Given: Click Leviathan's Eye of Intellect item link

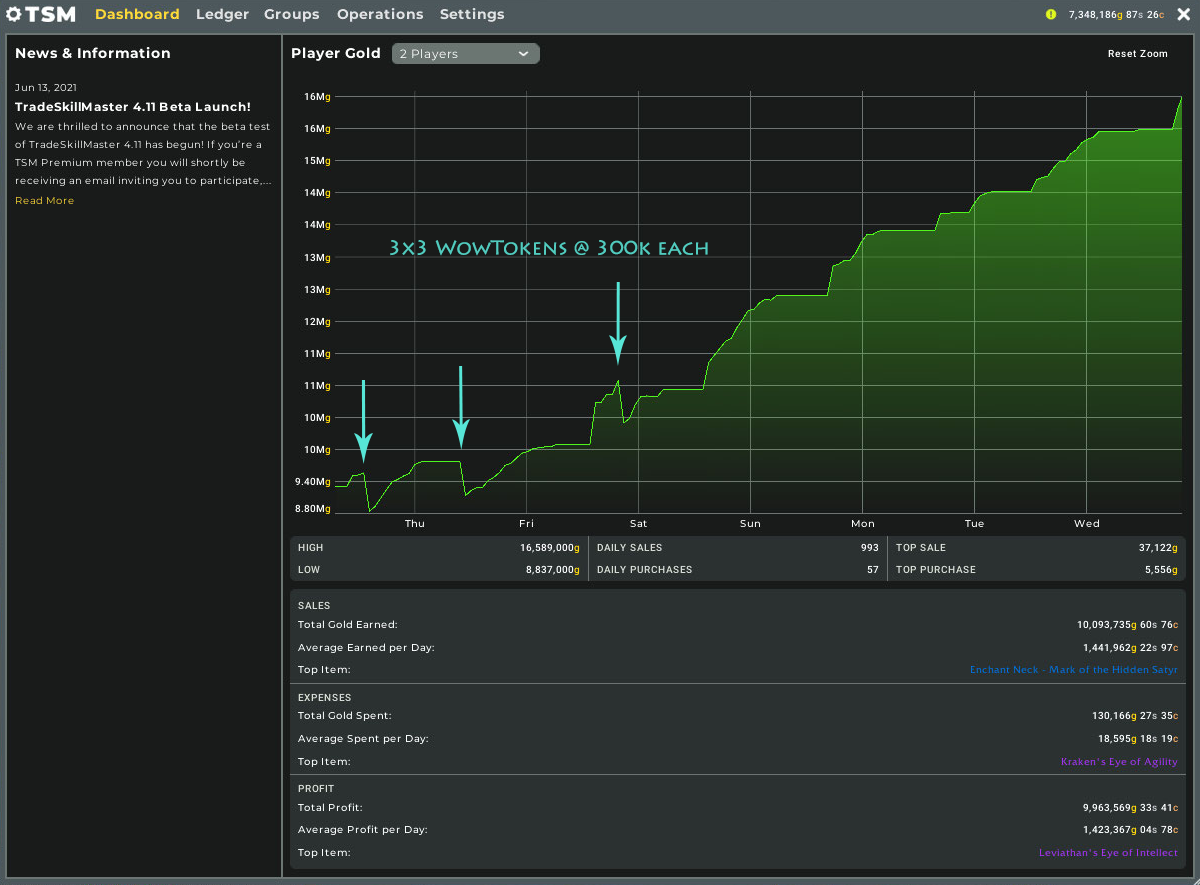Looking at the screenshot, I should point(1108,853).
